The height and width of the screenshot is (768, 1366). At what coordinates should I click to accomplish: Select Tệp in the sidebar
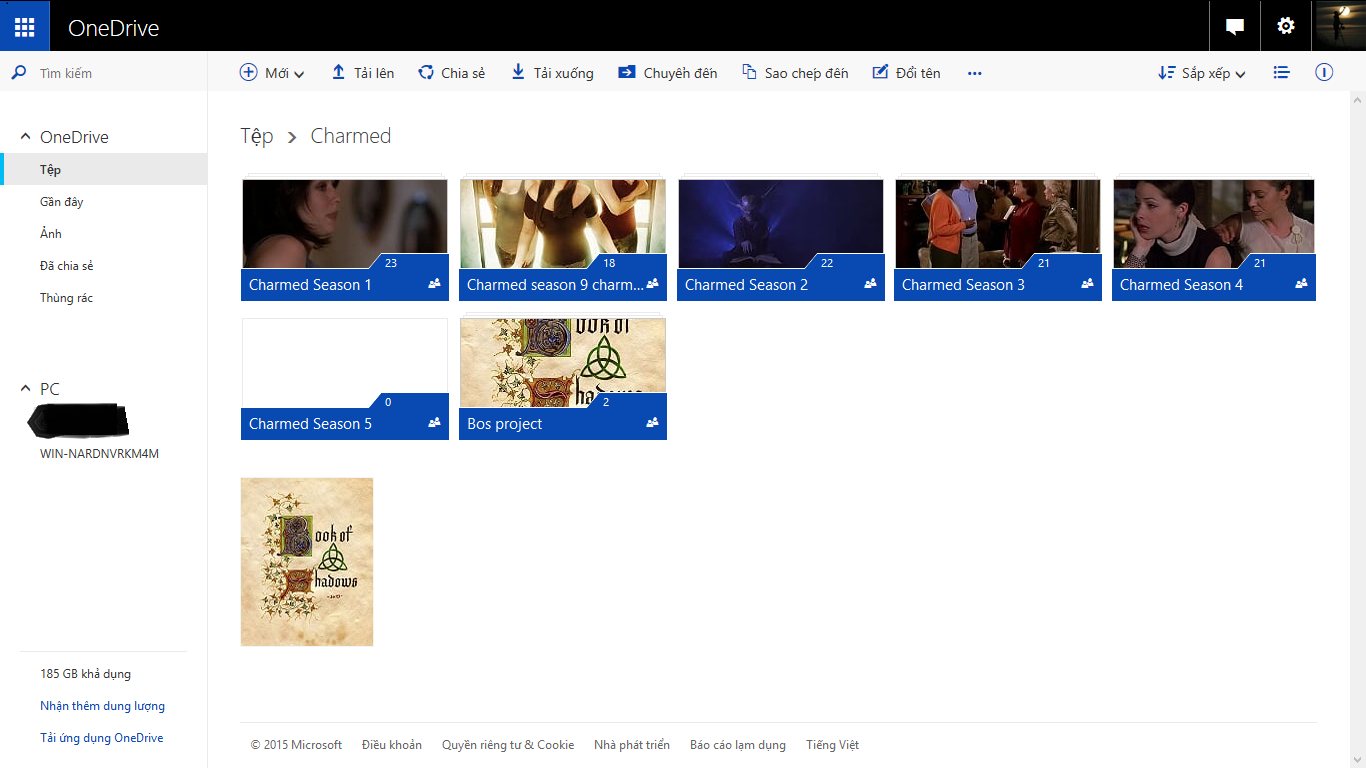point(104,170)
